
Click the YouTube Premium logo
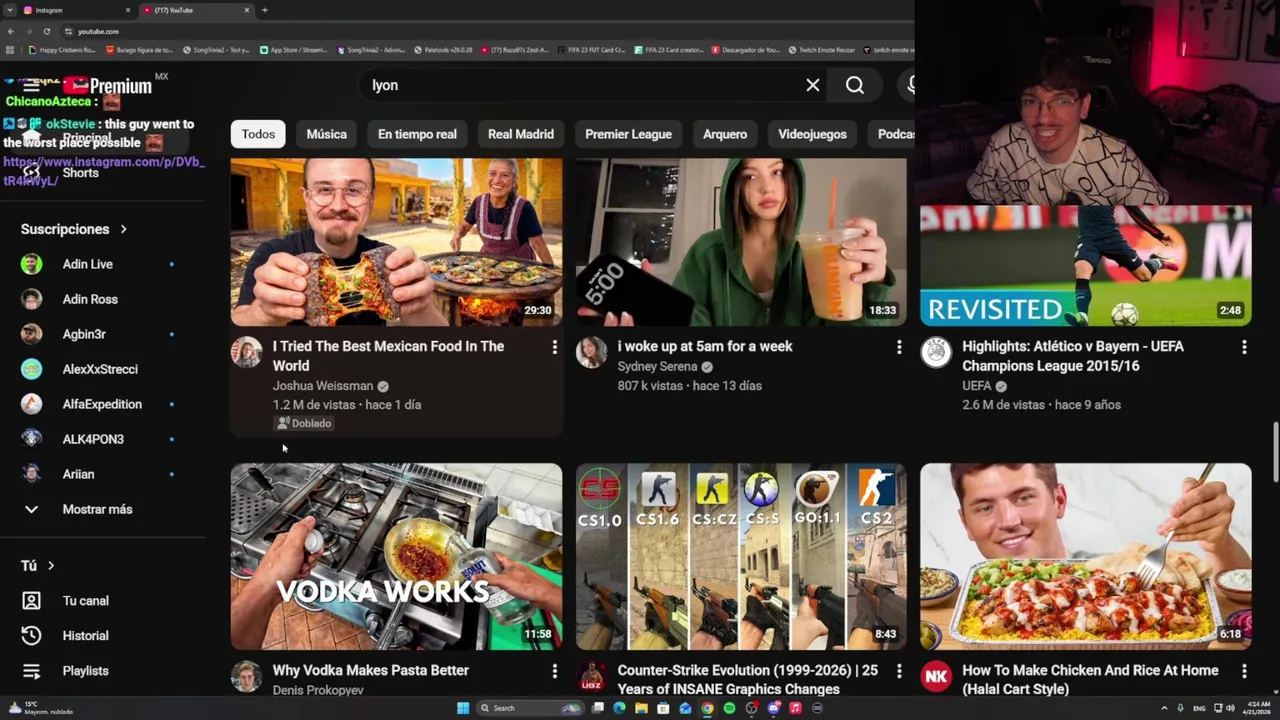pyautogui.click(x=107, y=86)
